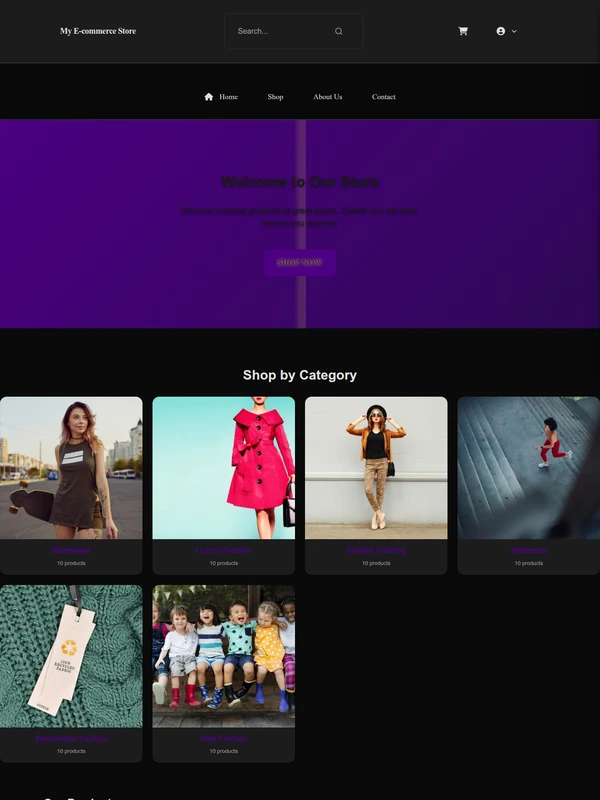Click the user account avatar icon
The image size is (600, 800).
pyautogui.click(x=501, y=31)
